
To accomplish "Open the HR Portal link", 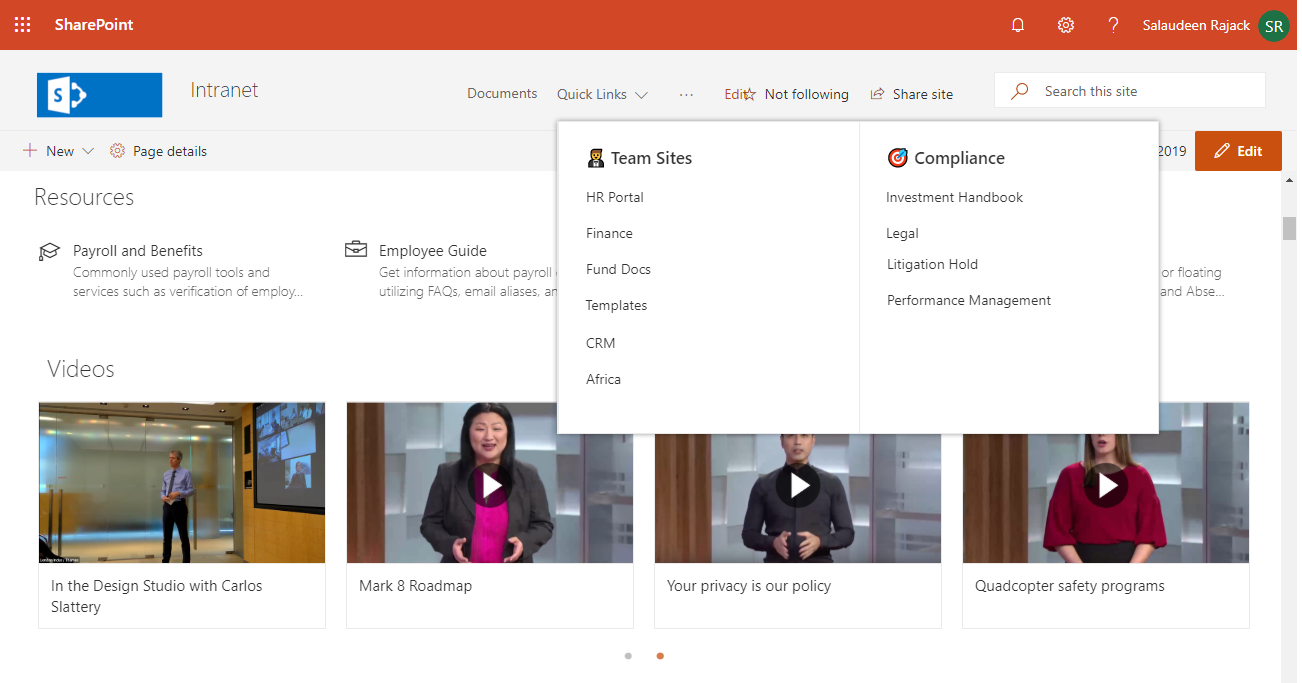I will coord(614,197).
